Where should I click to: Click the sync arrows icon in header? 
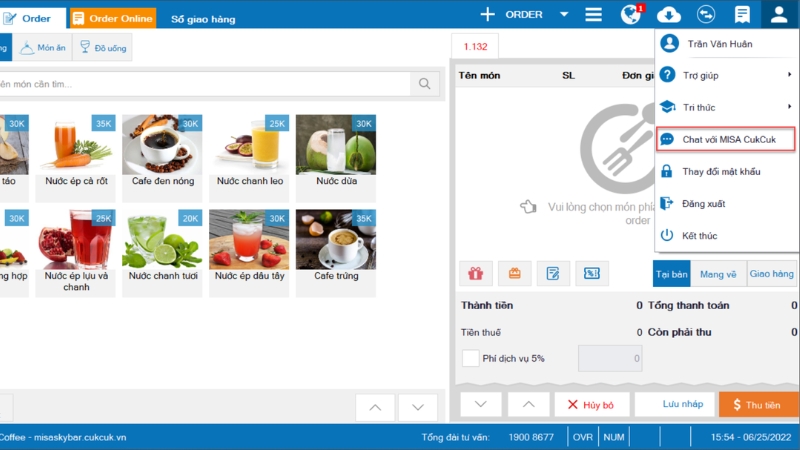705,15
